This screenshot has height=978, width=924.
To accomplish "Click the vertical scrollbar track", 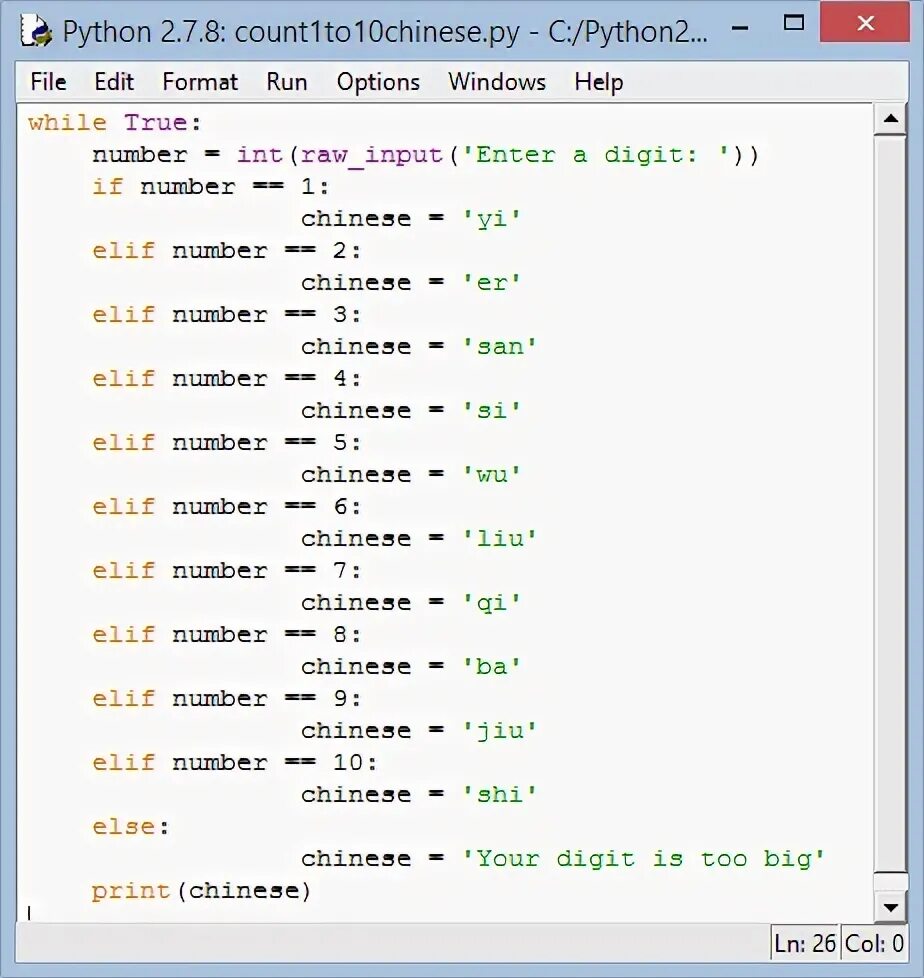I will click(x=890, y=505).
